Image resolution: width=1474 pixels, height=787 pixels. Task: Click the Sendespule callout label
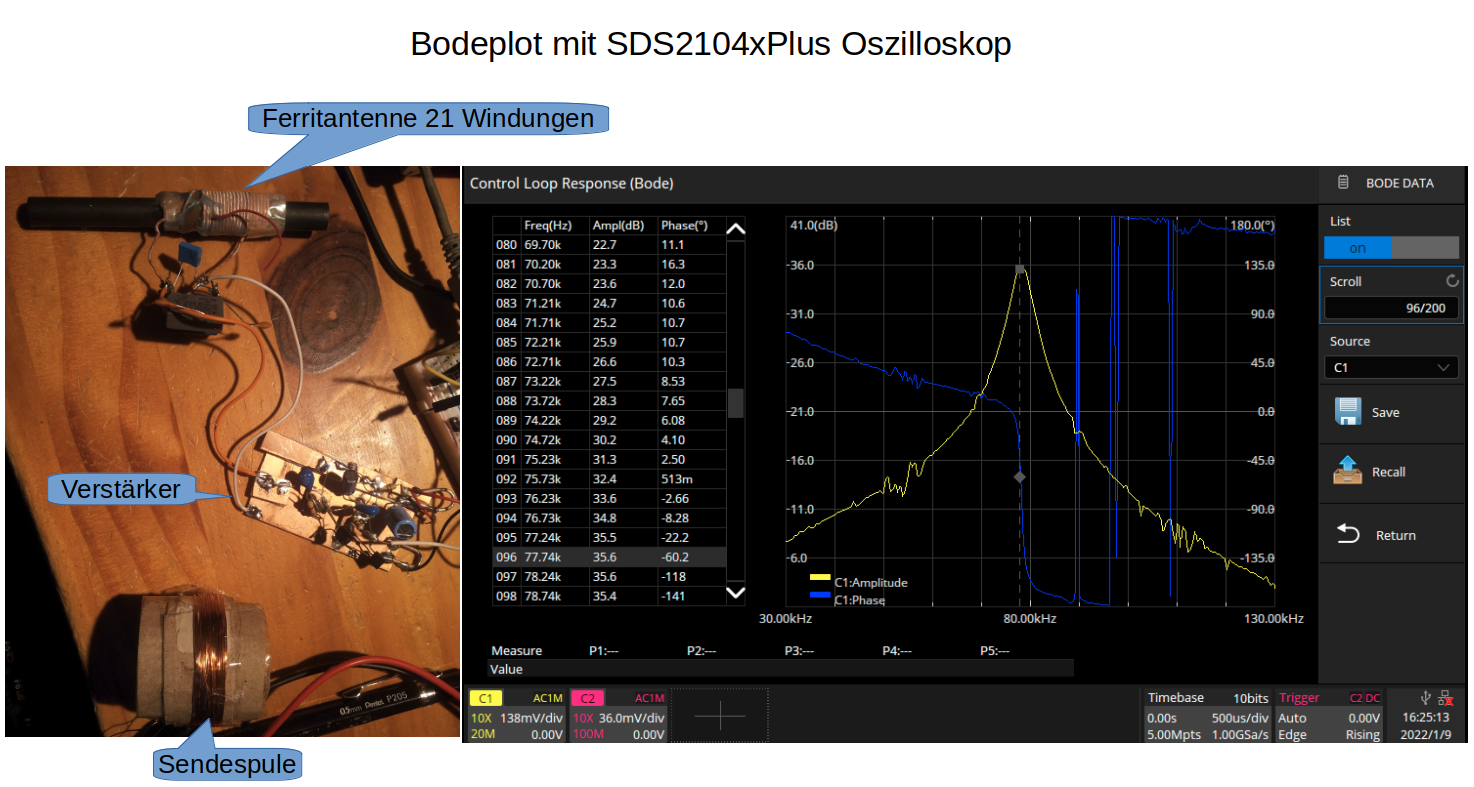point(228,765)
